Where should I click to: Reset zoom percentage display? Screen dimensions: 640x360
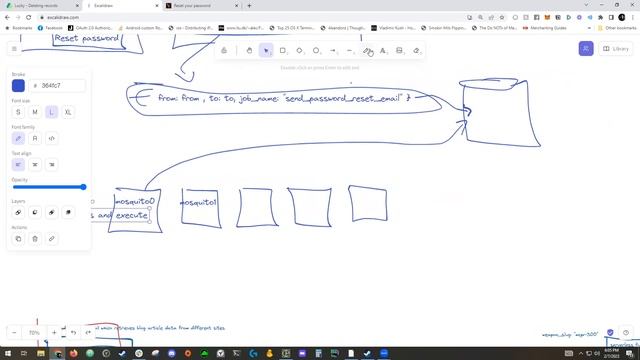point(34,333)
